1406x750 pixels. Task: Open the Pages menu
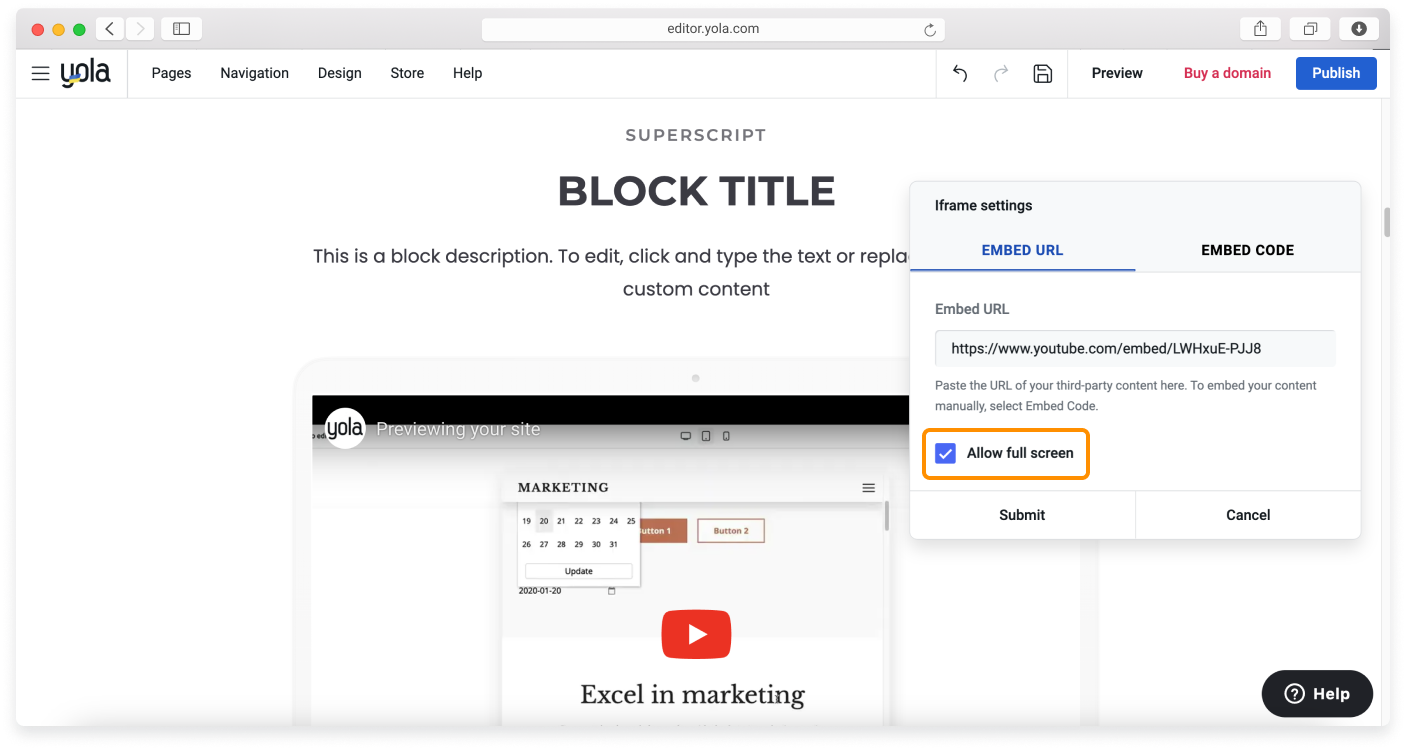click(171, 73)
